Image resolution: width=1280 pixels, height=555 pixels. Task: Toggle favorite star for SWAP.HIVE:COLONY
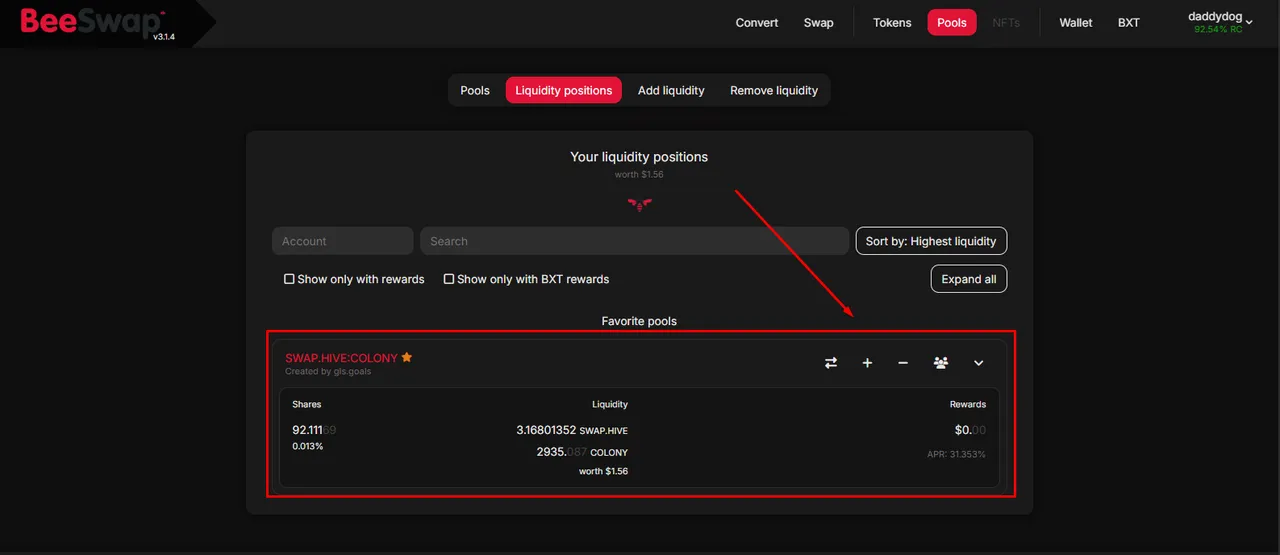click(407, 357)
